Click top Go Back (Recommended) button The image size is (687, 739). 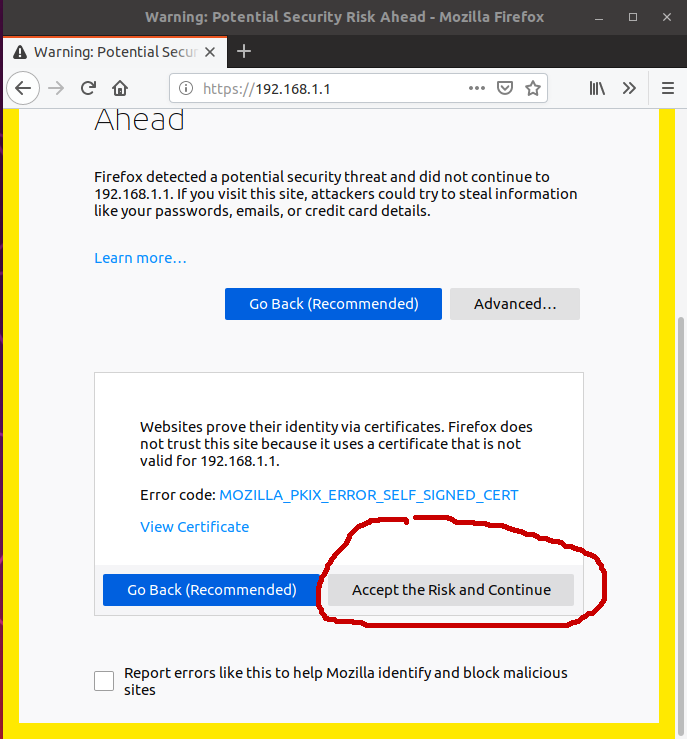click(333, 304)
